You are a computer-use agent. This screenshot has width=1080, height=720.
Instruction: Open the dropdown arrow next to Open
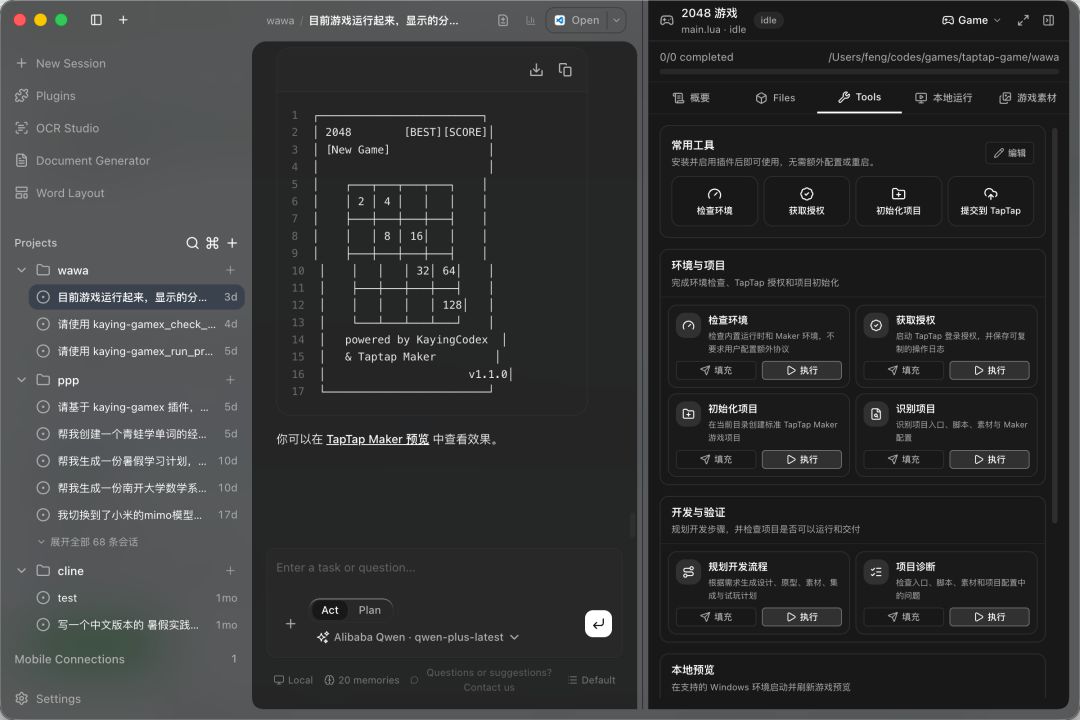coord(616,21)
